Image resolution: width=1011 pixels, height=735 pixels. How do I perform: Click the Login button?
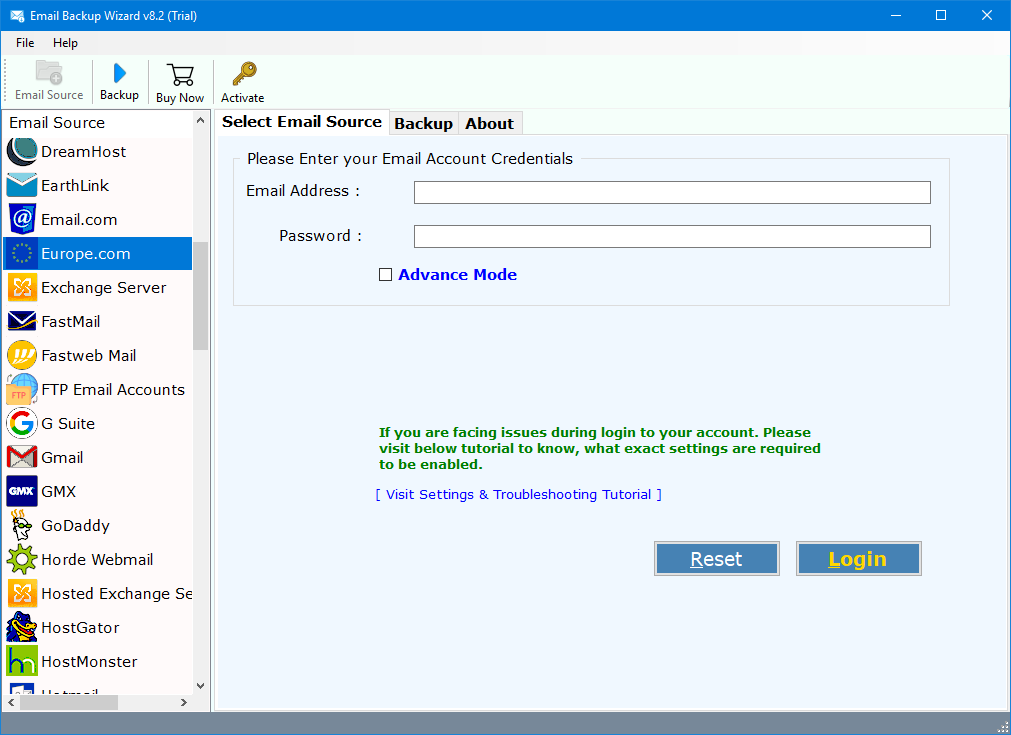[858, 558]
